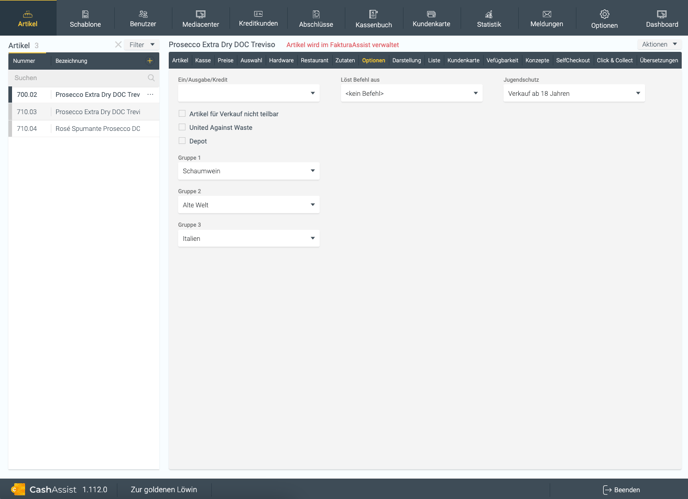Viewport: 688px width, 499px height.
Task: Click the search magnifier icon
Action: tap(151, 78)
